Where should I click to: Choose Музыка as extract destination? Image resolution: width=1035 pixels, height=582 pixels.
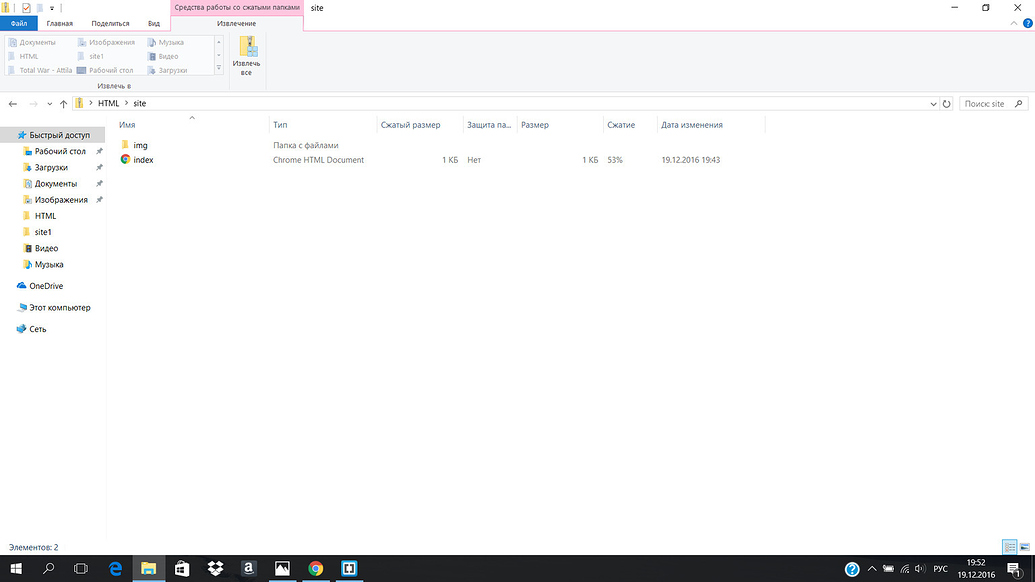point(166,42)
